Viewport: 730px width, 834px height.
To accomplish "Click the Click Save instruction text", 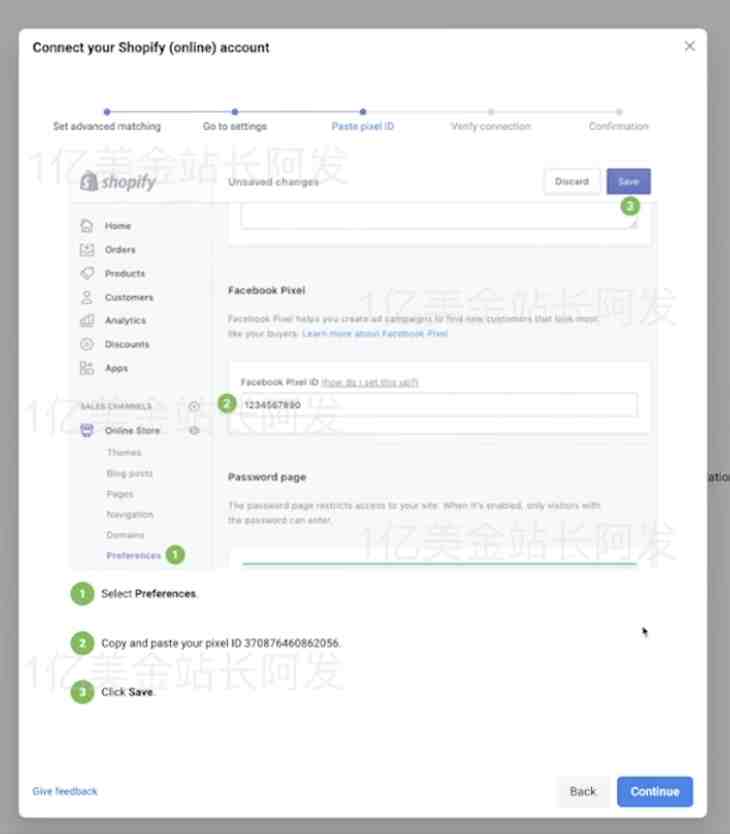I will (127, 692).
